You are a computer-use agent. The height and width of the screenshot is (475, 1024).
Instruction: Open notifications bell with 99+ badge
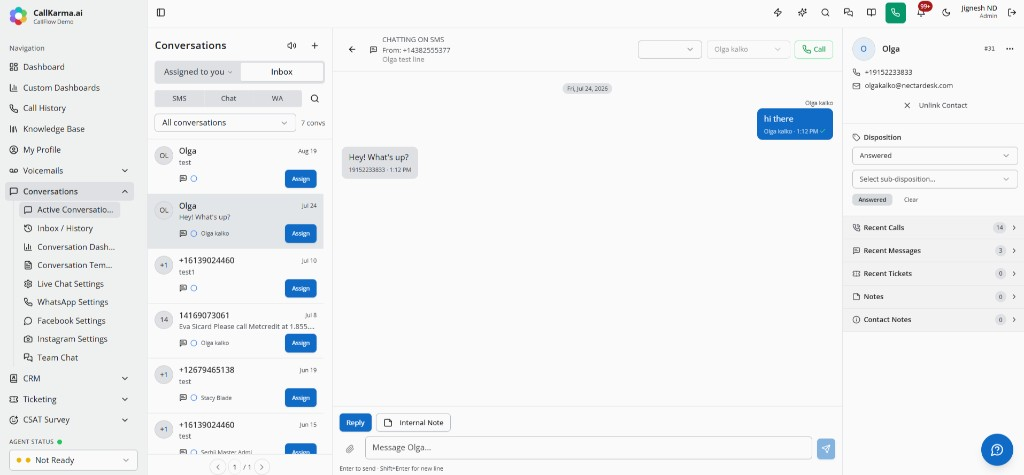pos(921,12)
